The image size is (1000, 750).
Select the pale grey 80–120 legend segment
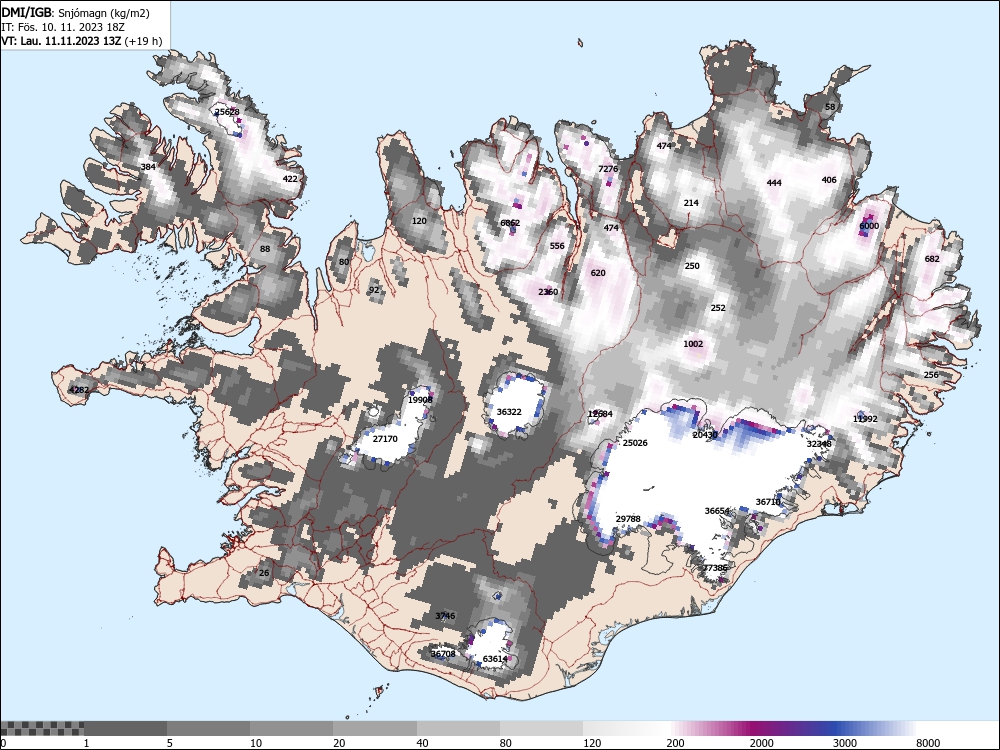click(x=541, y=729)
